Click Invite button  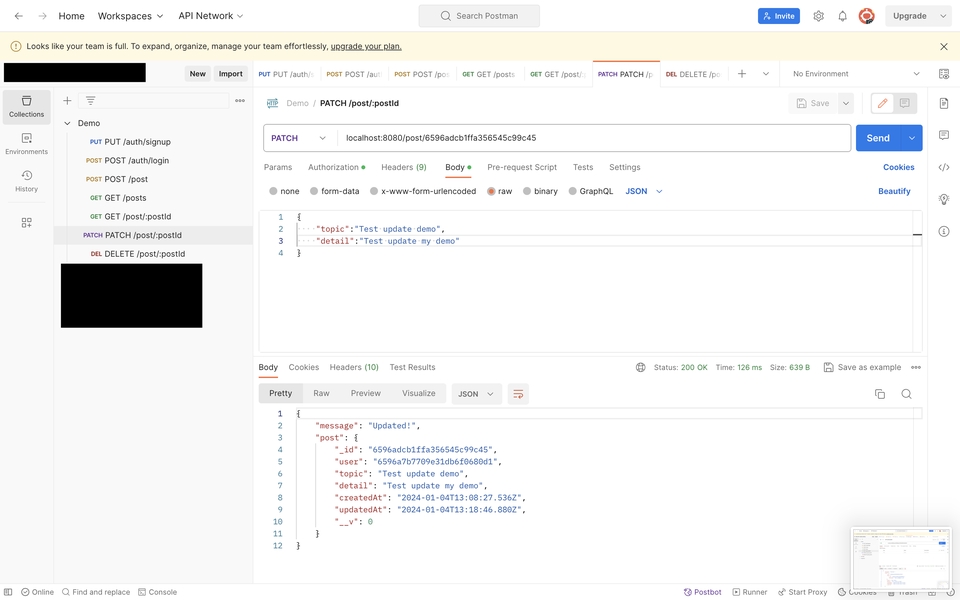click(x=778, y=16)
